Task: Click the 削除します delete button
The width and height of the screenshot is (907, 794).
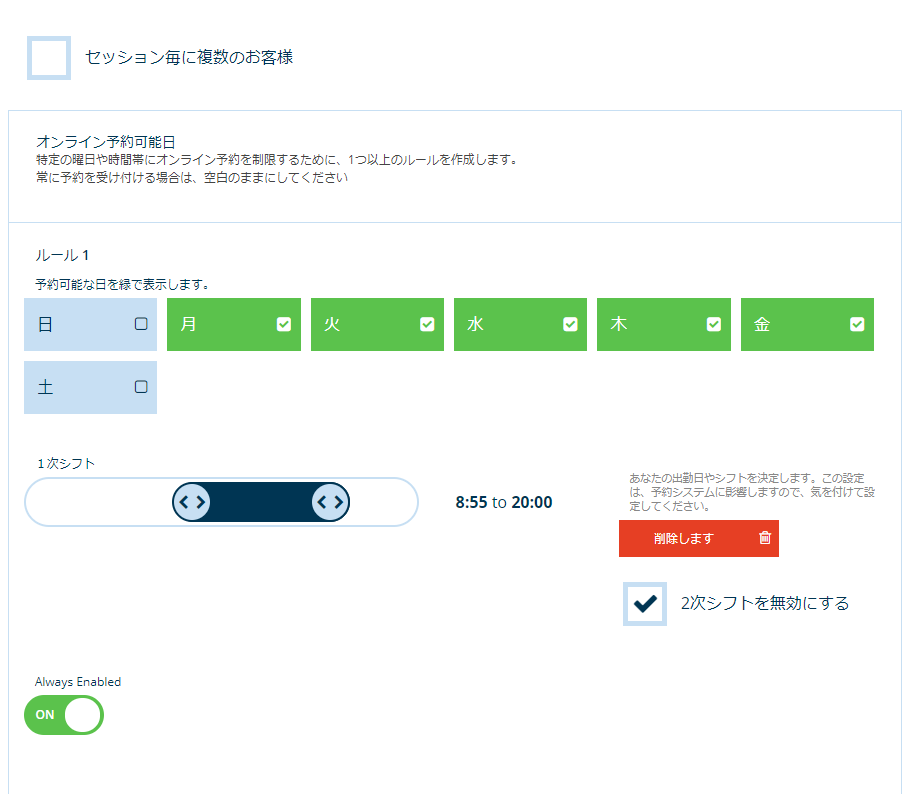Action: click(x=699, y=538)
